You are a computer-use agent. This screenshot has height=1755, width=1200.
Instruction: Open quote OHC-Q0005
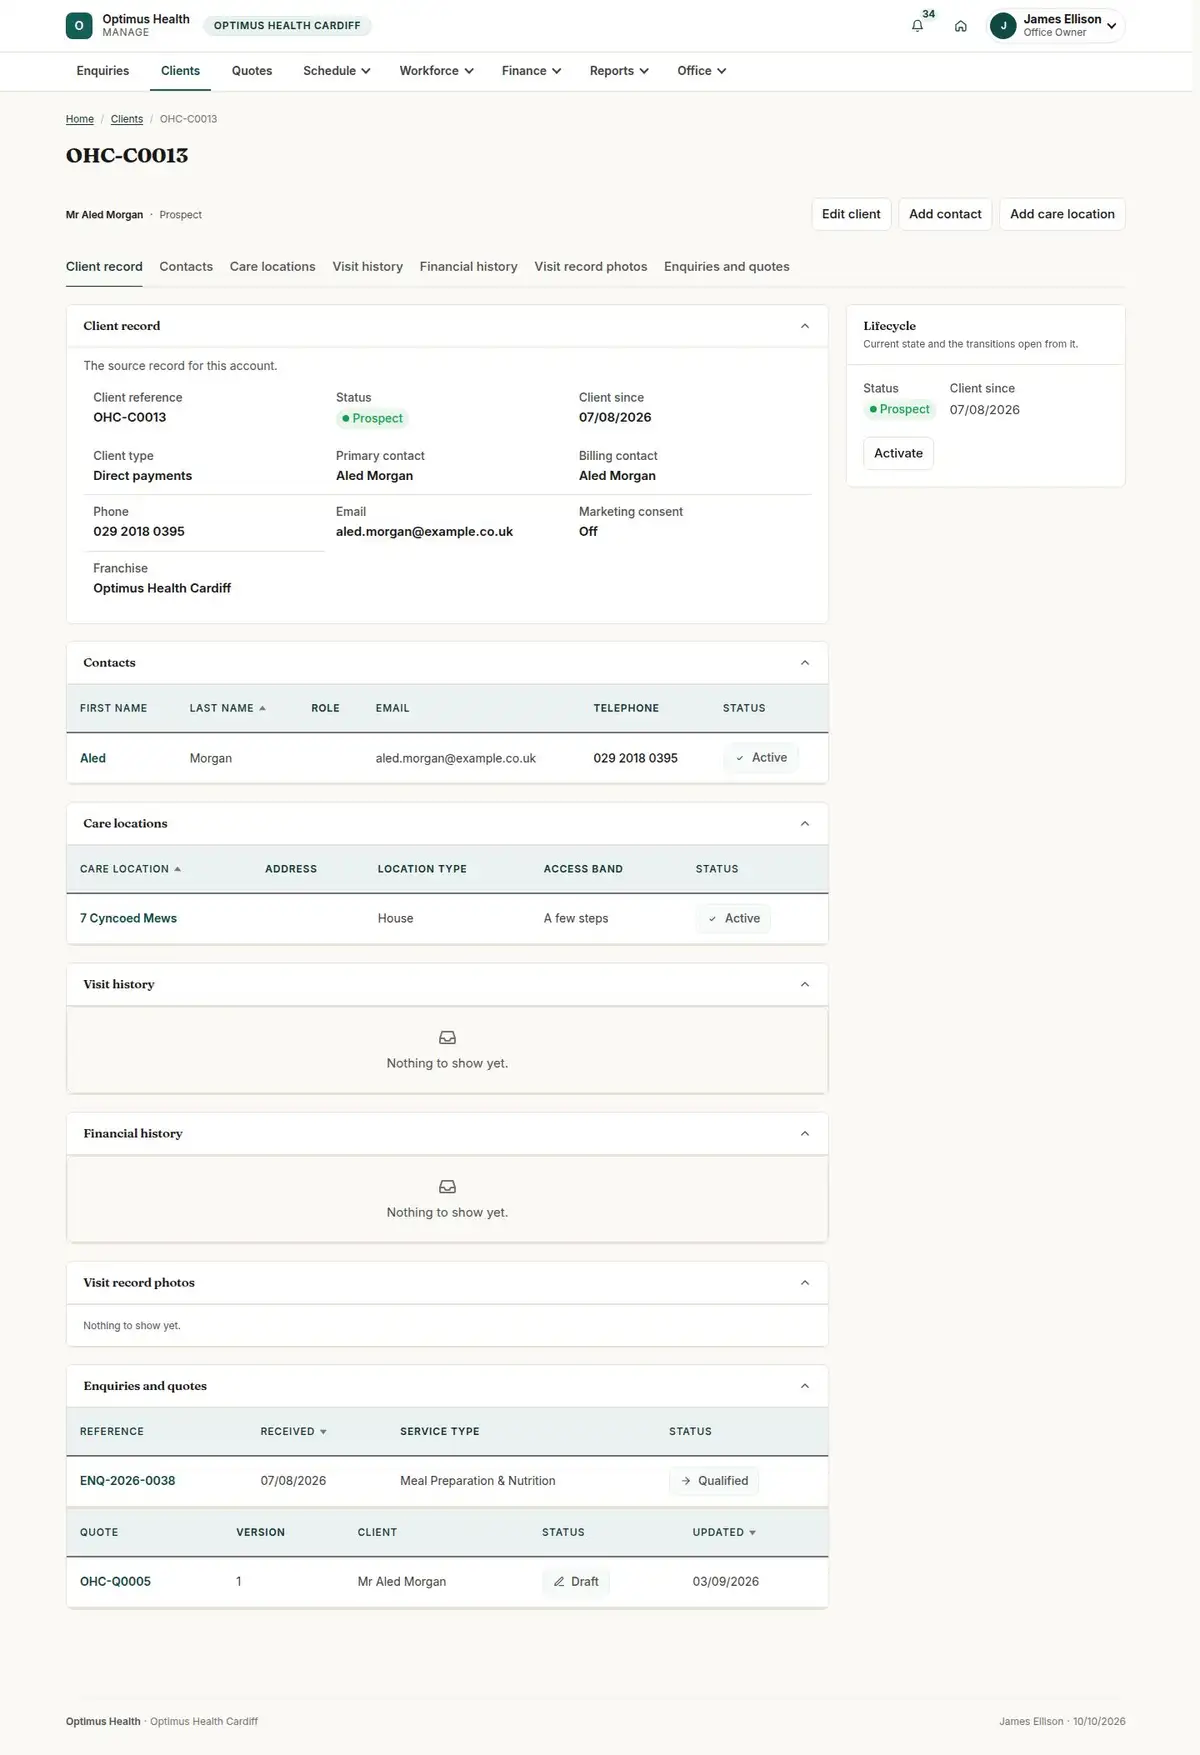[115, 1582]
